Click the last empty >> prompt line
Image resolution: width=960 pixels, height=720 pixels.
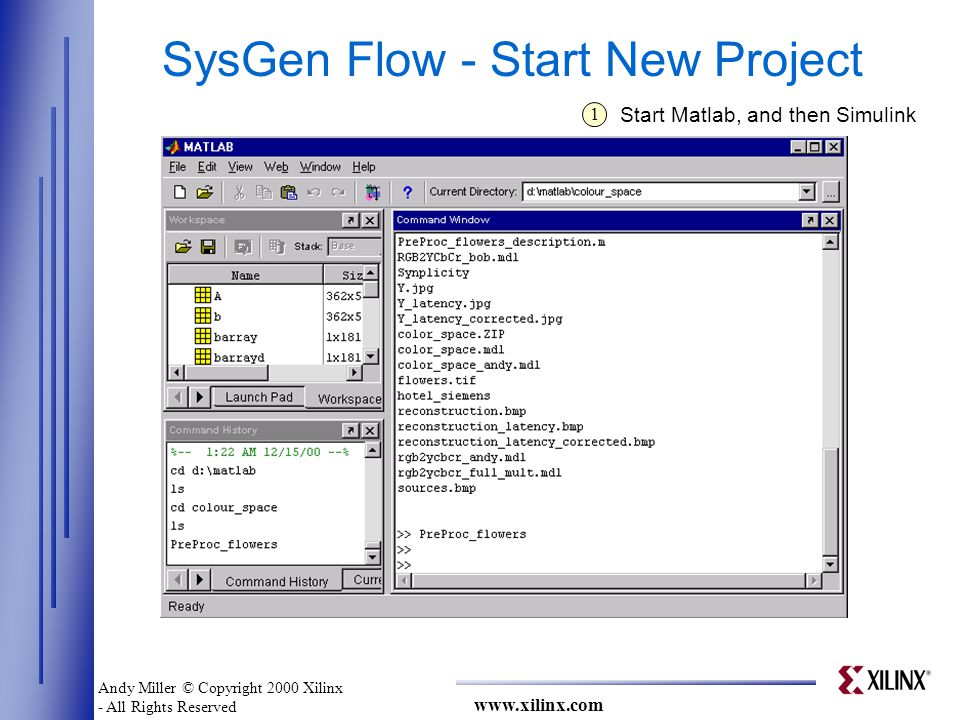[x=403, y=564]
